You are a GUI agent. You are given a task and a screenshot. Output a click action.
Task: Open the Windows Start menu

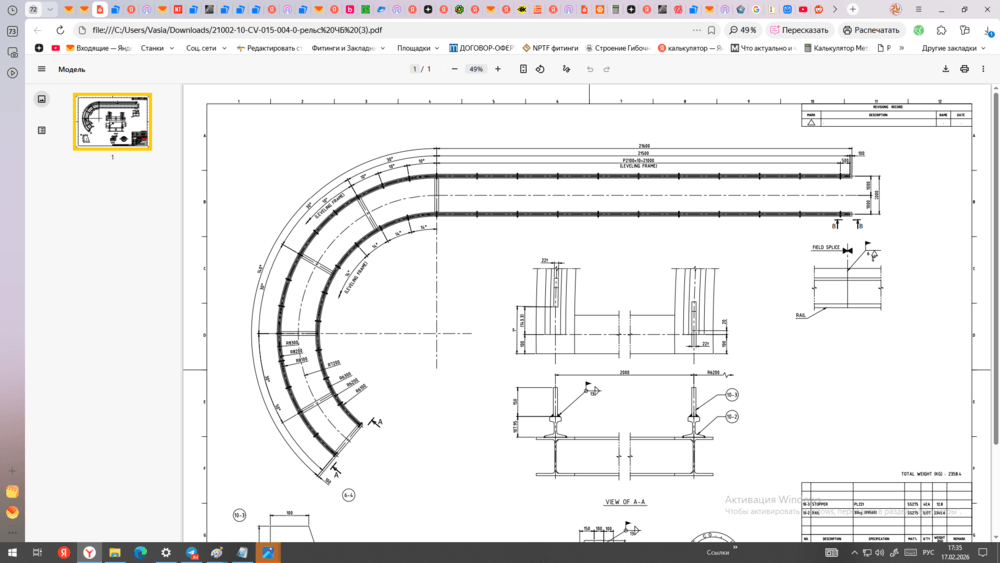point(11,552)
